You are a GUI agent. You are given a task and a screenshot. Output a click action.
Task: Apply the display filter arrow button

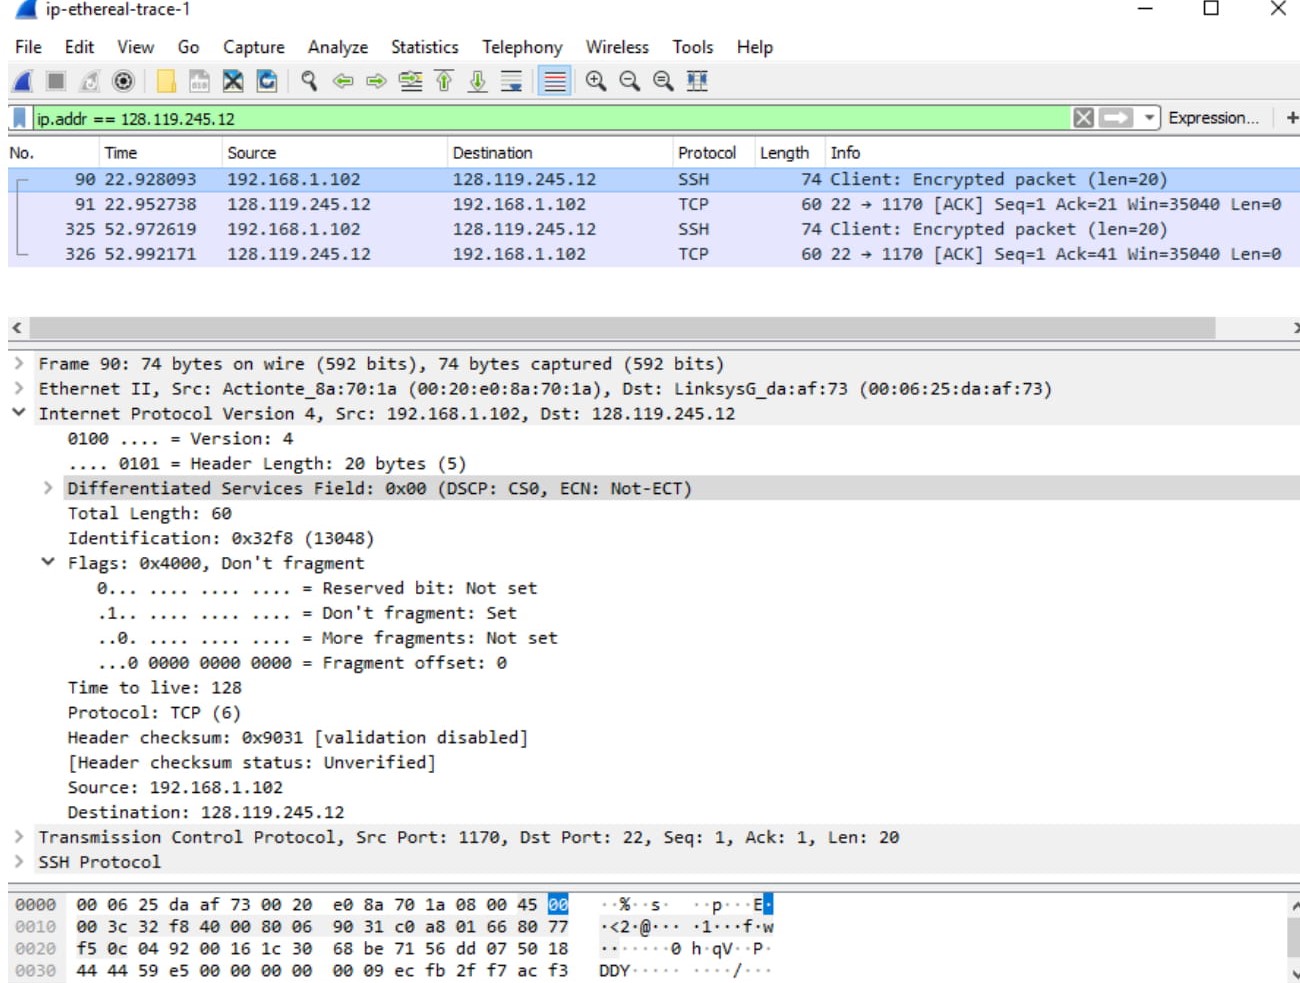1116,118
